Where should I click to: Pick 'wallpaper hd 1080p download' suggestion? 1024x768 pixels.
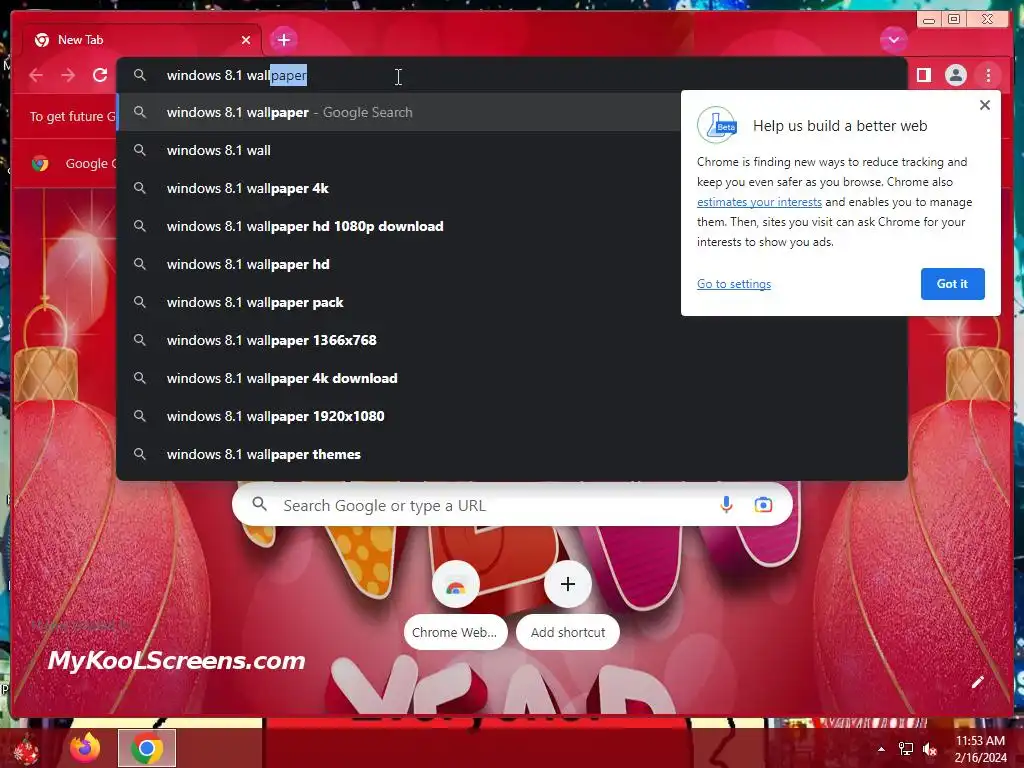coord(399,226)
